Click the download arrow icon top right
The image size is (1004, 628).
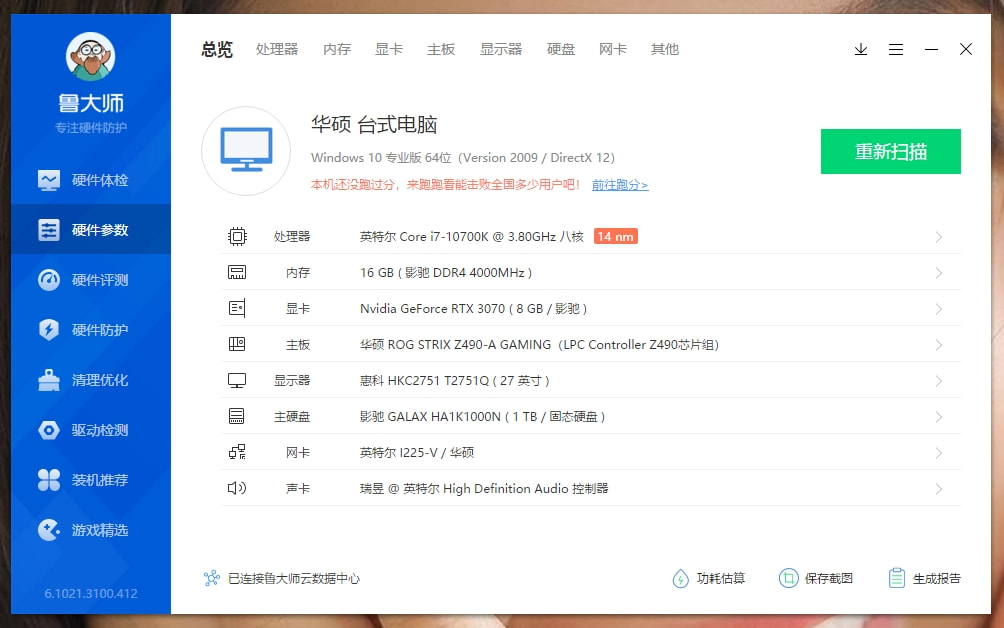pyautogui.click(x=861, y=49)
